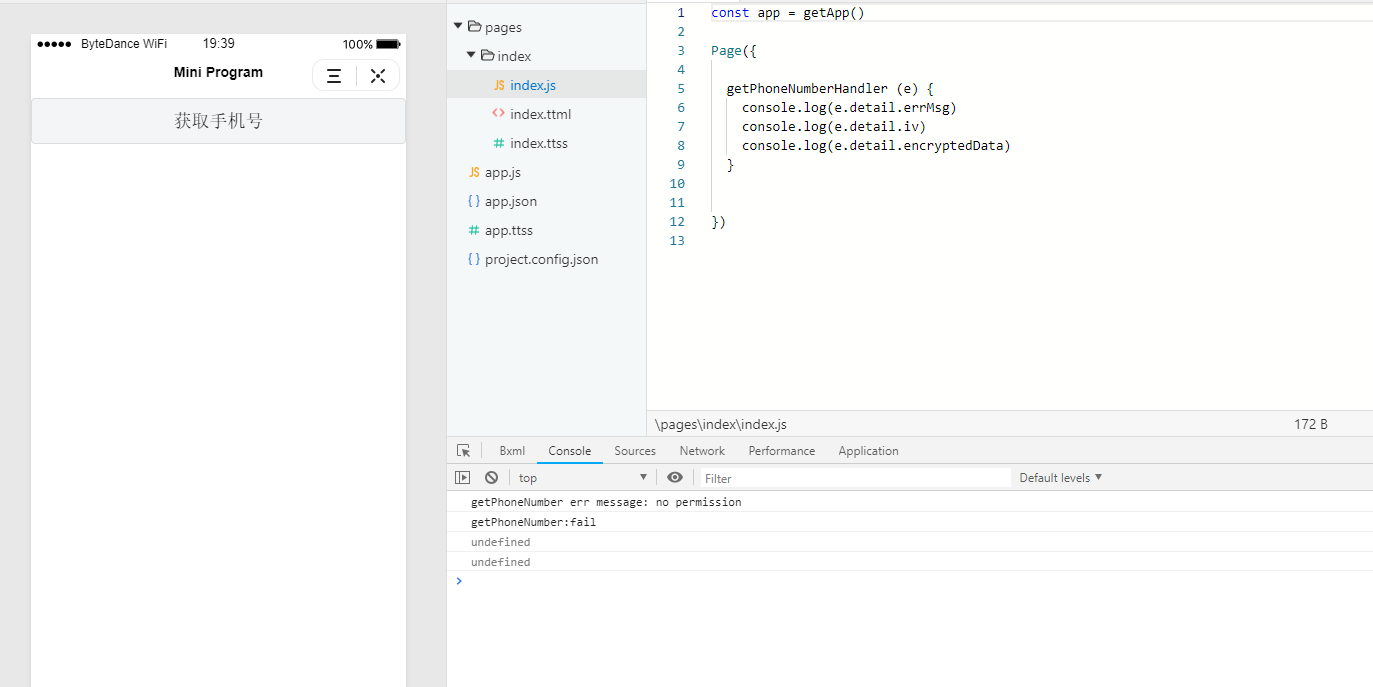Switch to the Console tab
The image size is (1373, 687).
click(x=570, y=451)
